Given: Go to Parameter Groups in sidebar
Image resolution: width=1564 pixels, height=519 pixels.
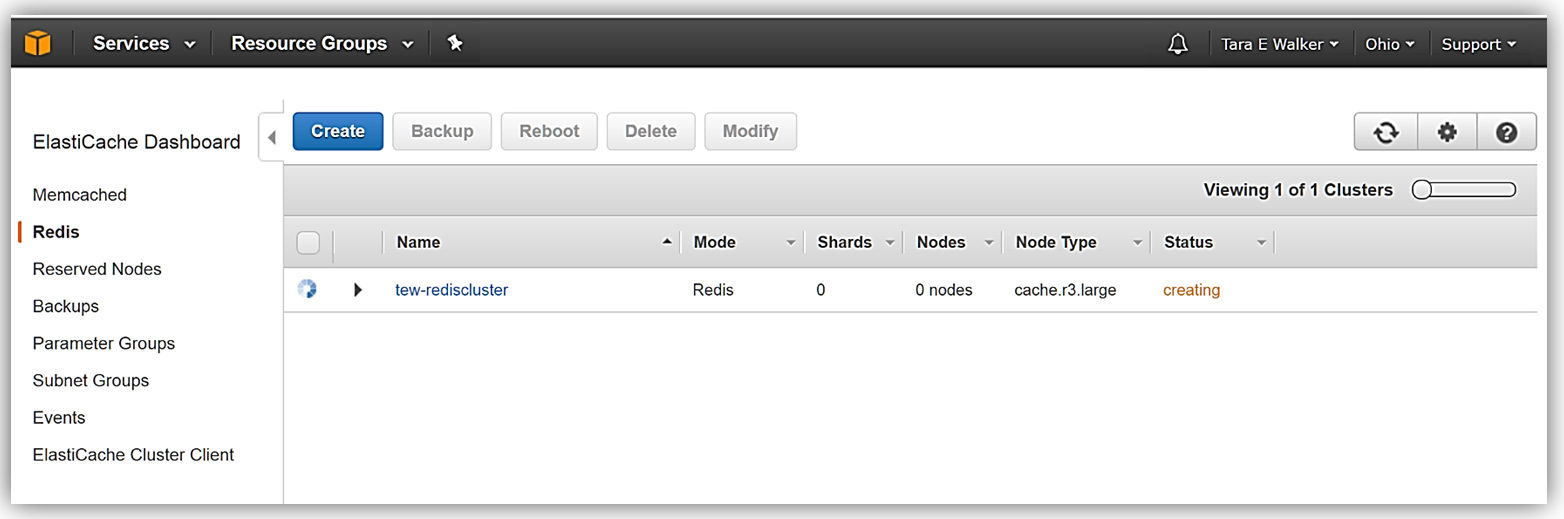Looking at the screenshot, I should 104,343.
